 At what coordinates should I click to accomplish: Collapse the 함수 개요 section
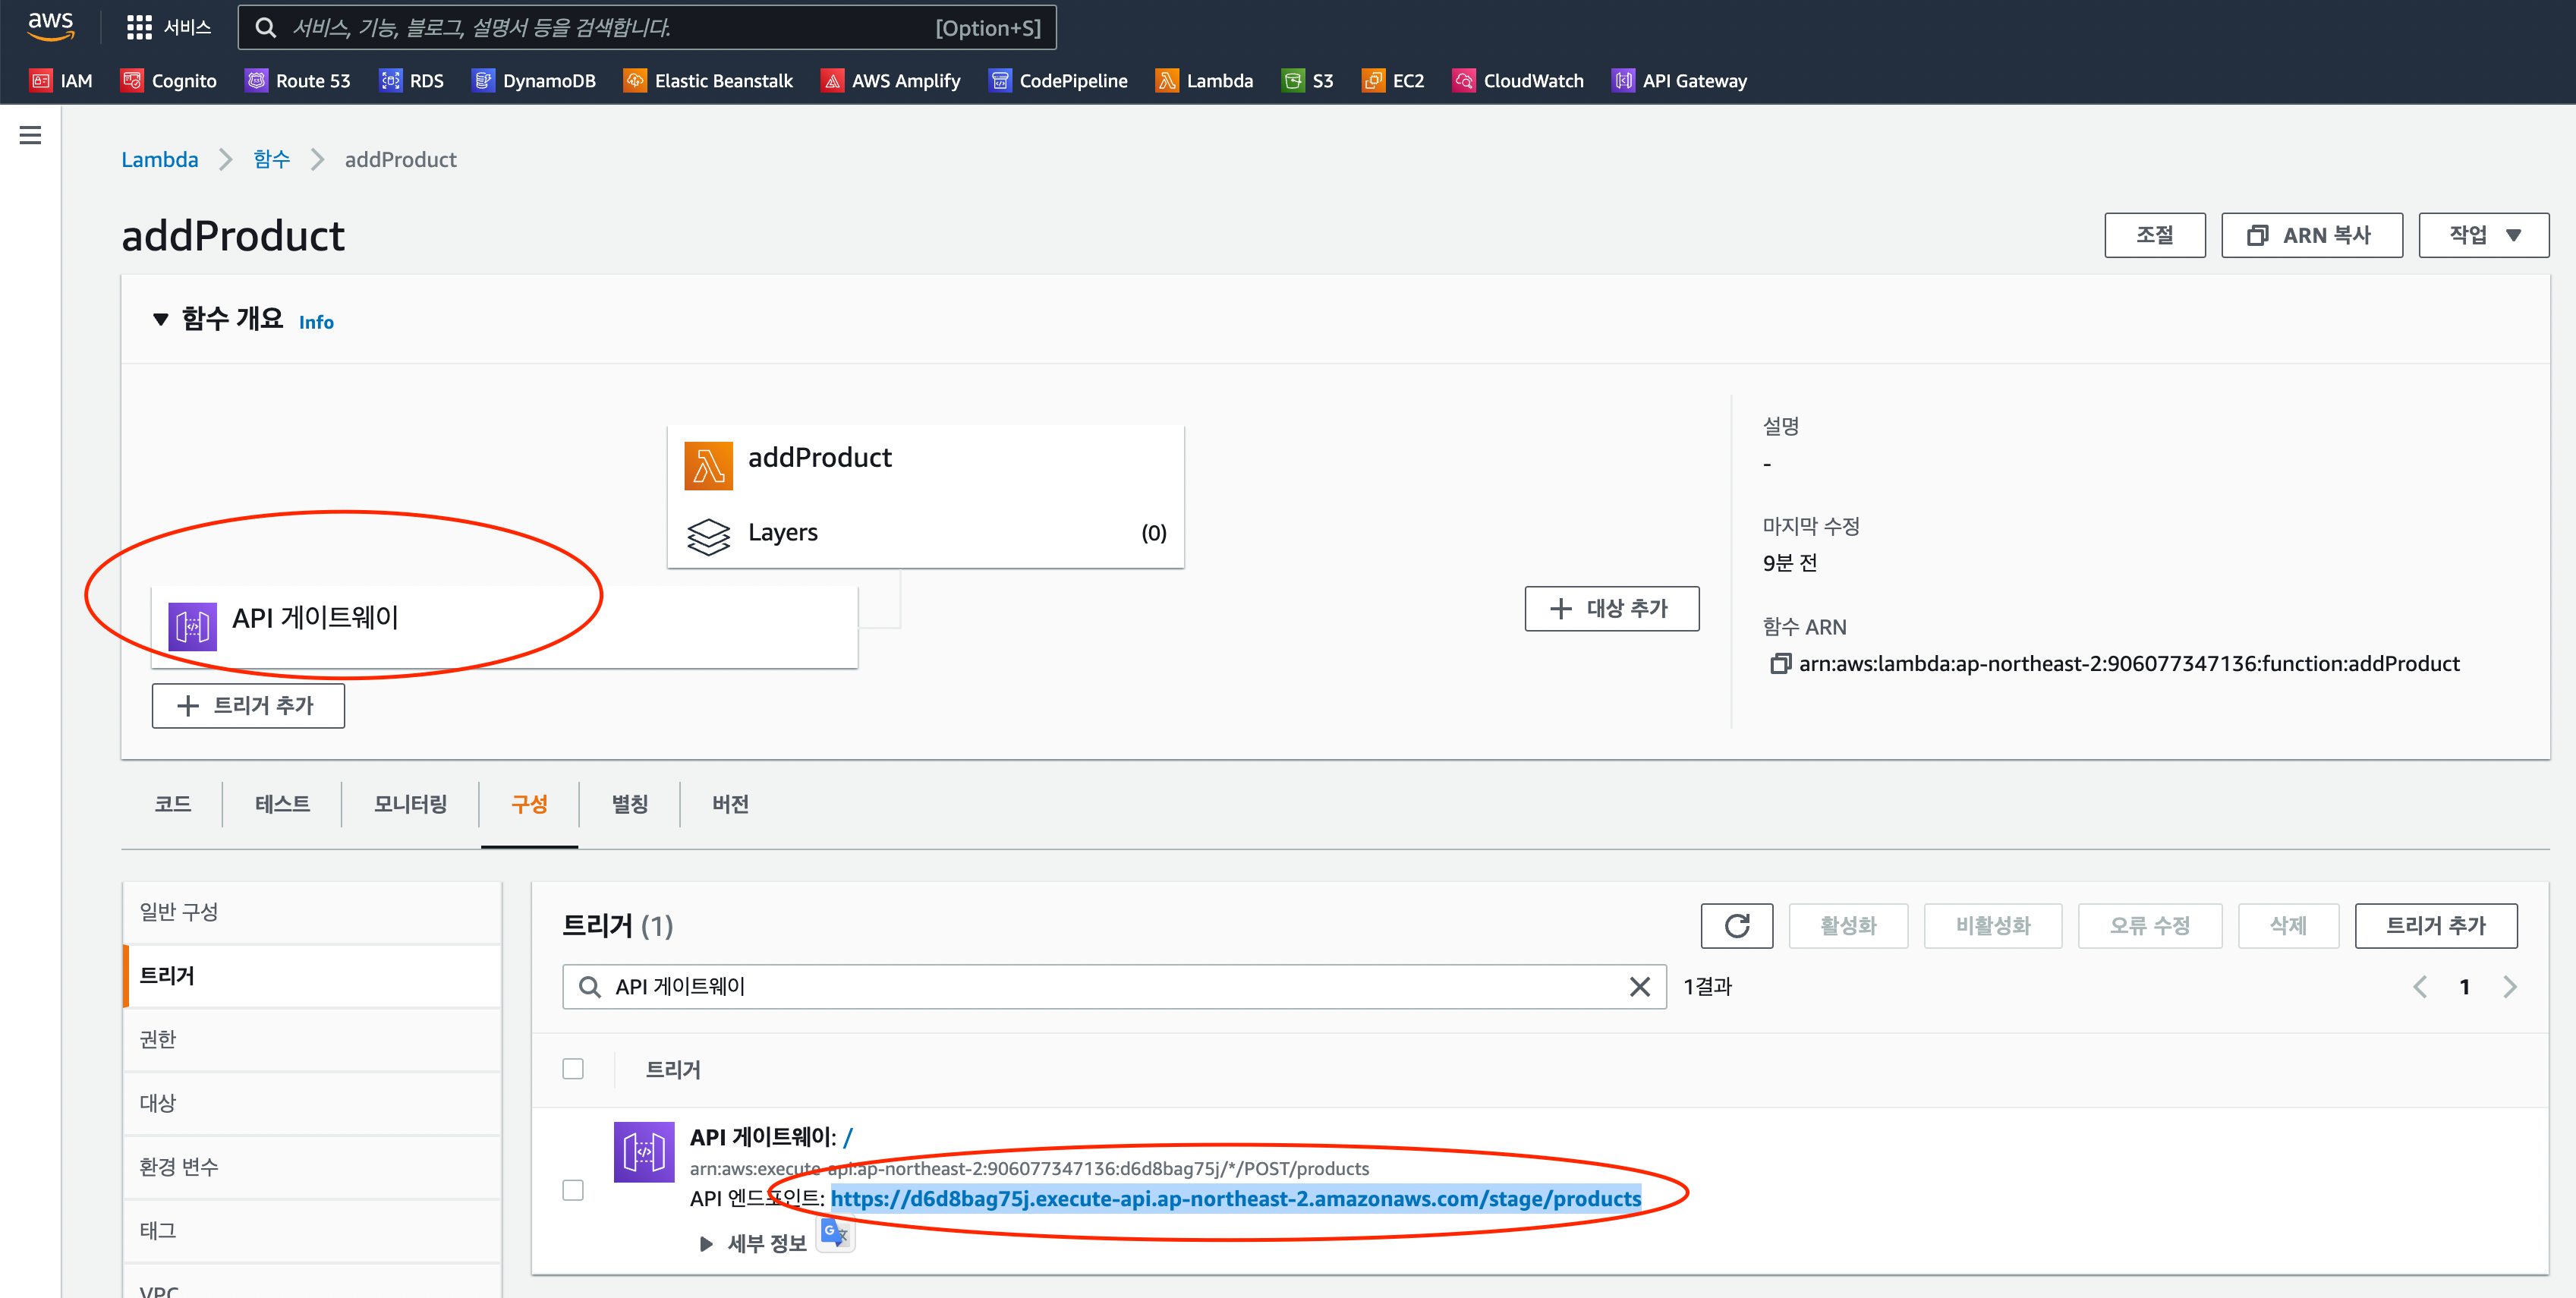160,320
